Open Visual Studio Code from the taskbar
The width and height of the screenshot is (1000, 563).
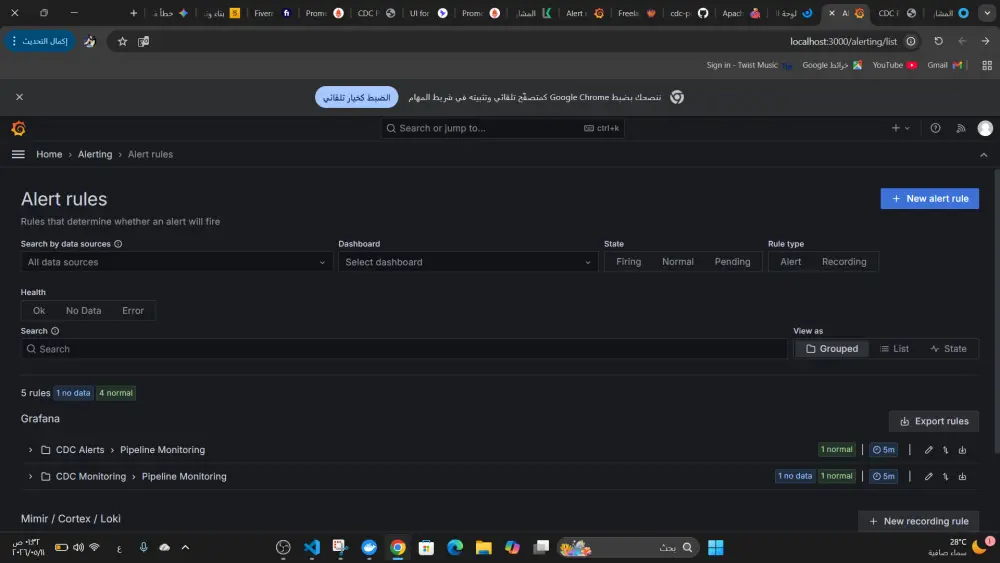pos(312,547)
